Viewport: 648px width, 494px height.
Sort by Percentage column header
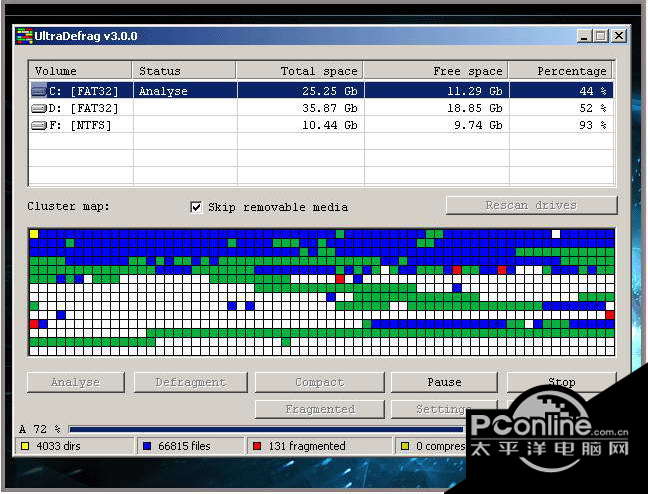tap(561, 71)
